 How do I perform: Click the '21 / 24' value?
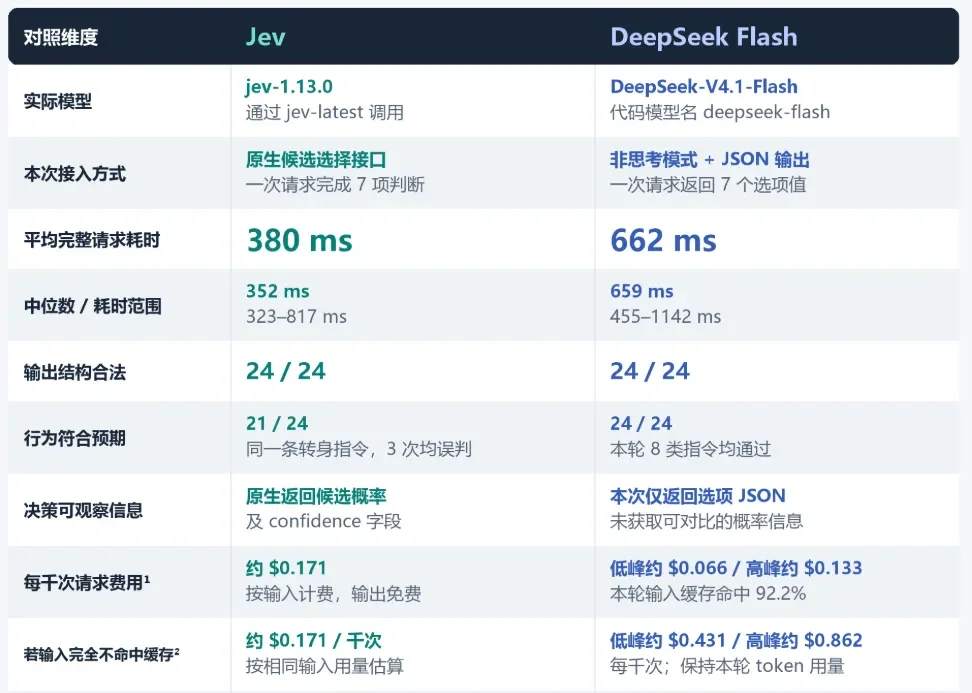277,423
